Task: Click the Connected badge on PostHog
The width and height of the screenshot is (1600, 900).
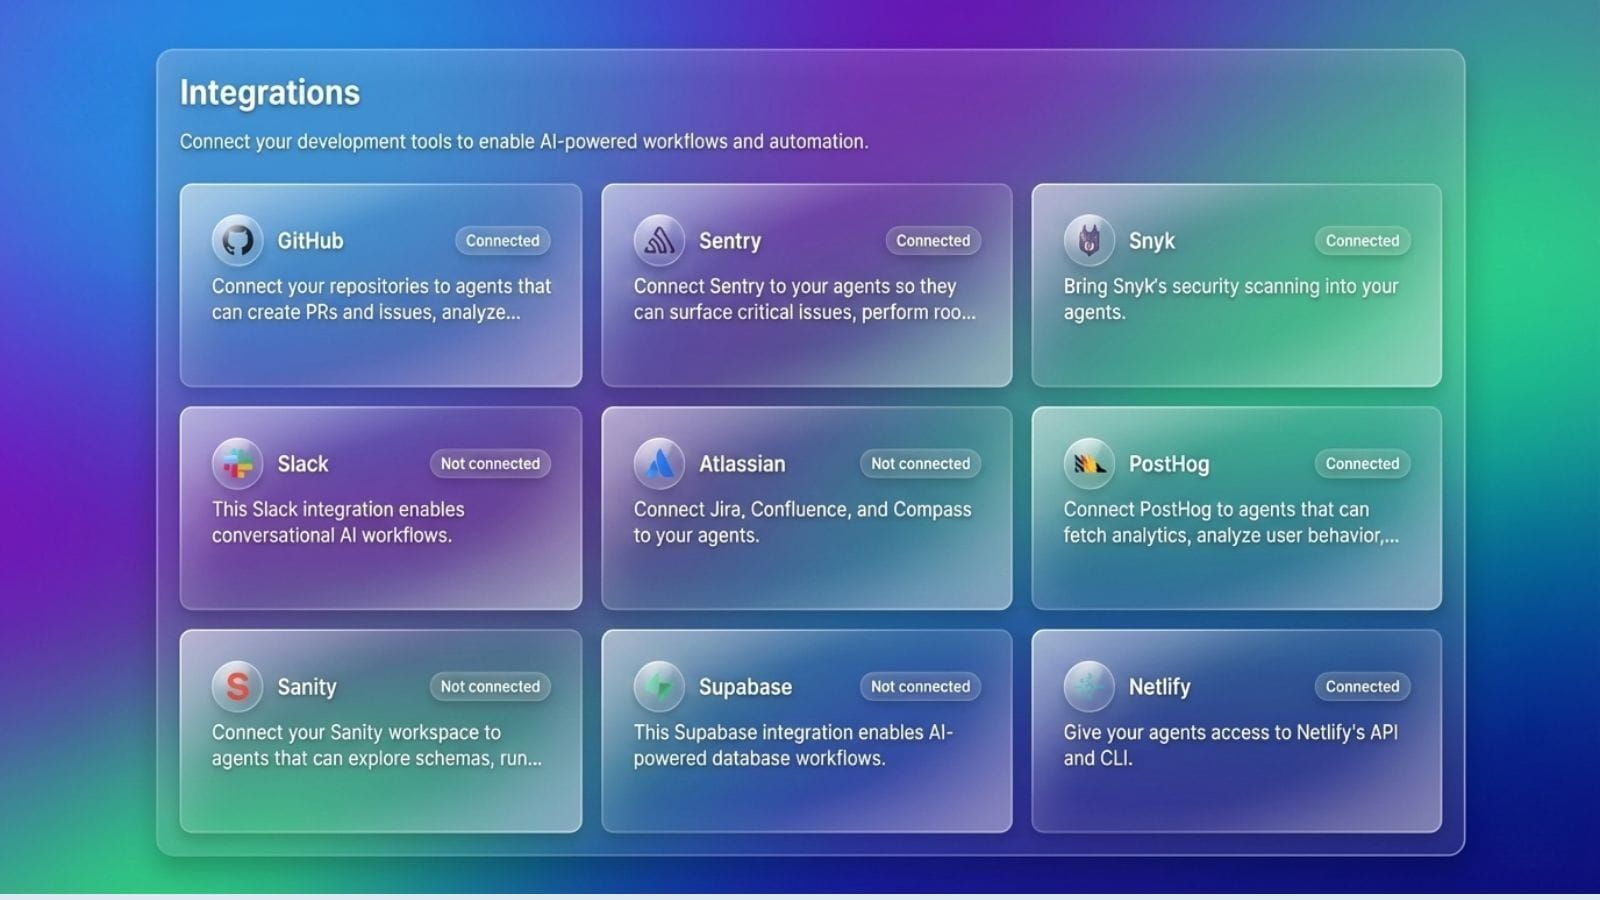Action: point(1361,463)
